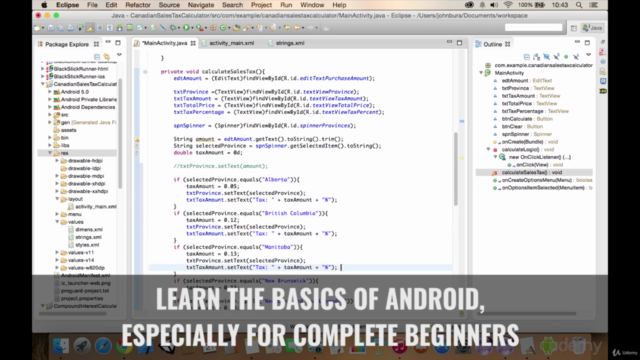Click the green Run button in toolbar
The width and height of the screenshot is (640, 360).
coord(186,28)
